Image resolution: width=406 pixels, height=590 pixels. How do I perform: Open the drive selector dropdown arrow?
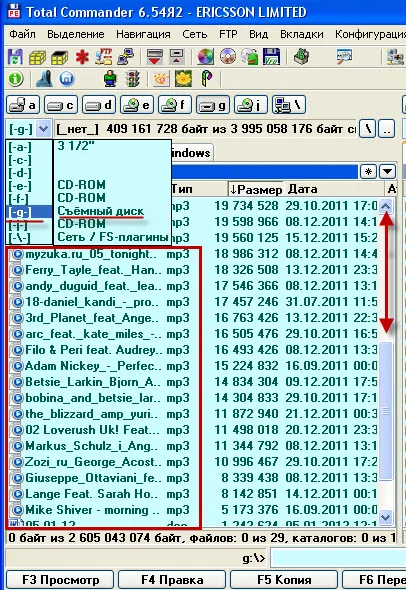tap(44, 129)
